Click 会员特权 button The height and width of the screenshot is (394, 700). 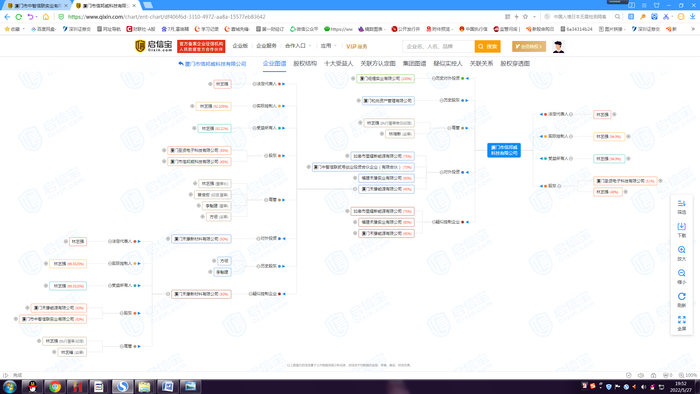[529, 46]
